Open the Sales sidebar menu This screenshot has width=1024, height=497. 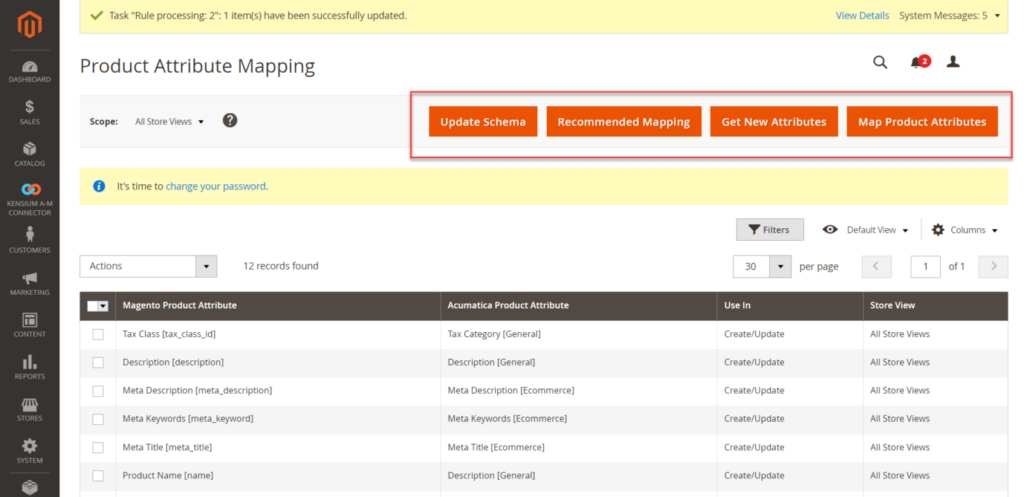coord(29,113)
